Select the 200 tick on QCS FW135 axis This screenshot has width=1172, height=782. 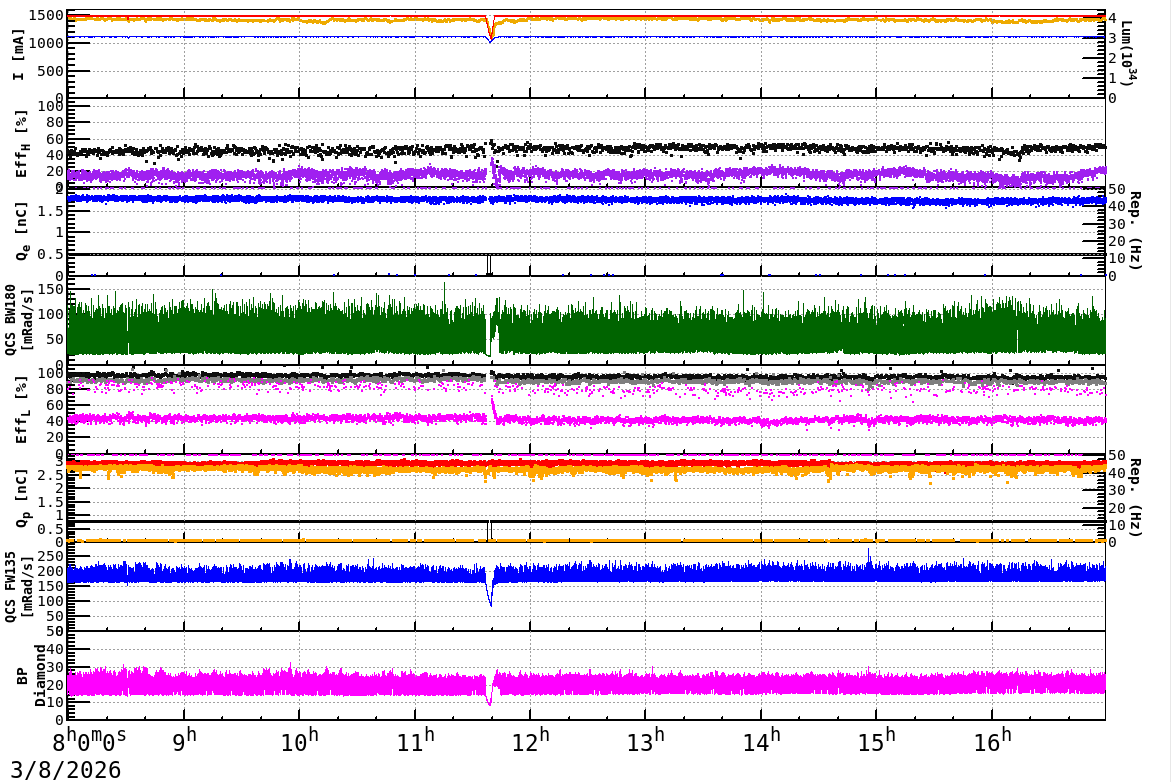pyautogui.click(x=52, y=571)
